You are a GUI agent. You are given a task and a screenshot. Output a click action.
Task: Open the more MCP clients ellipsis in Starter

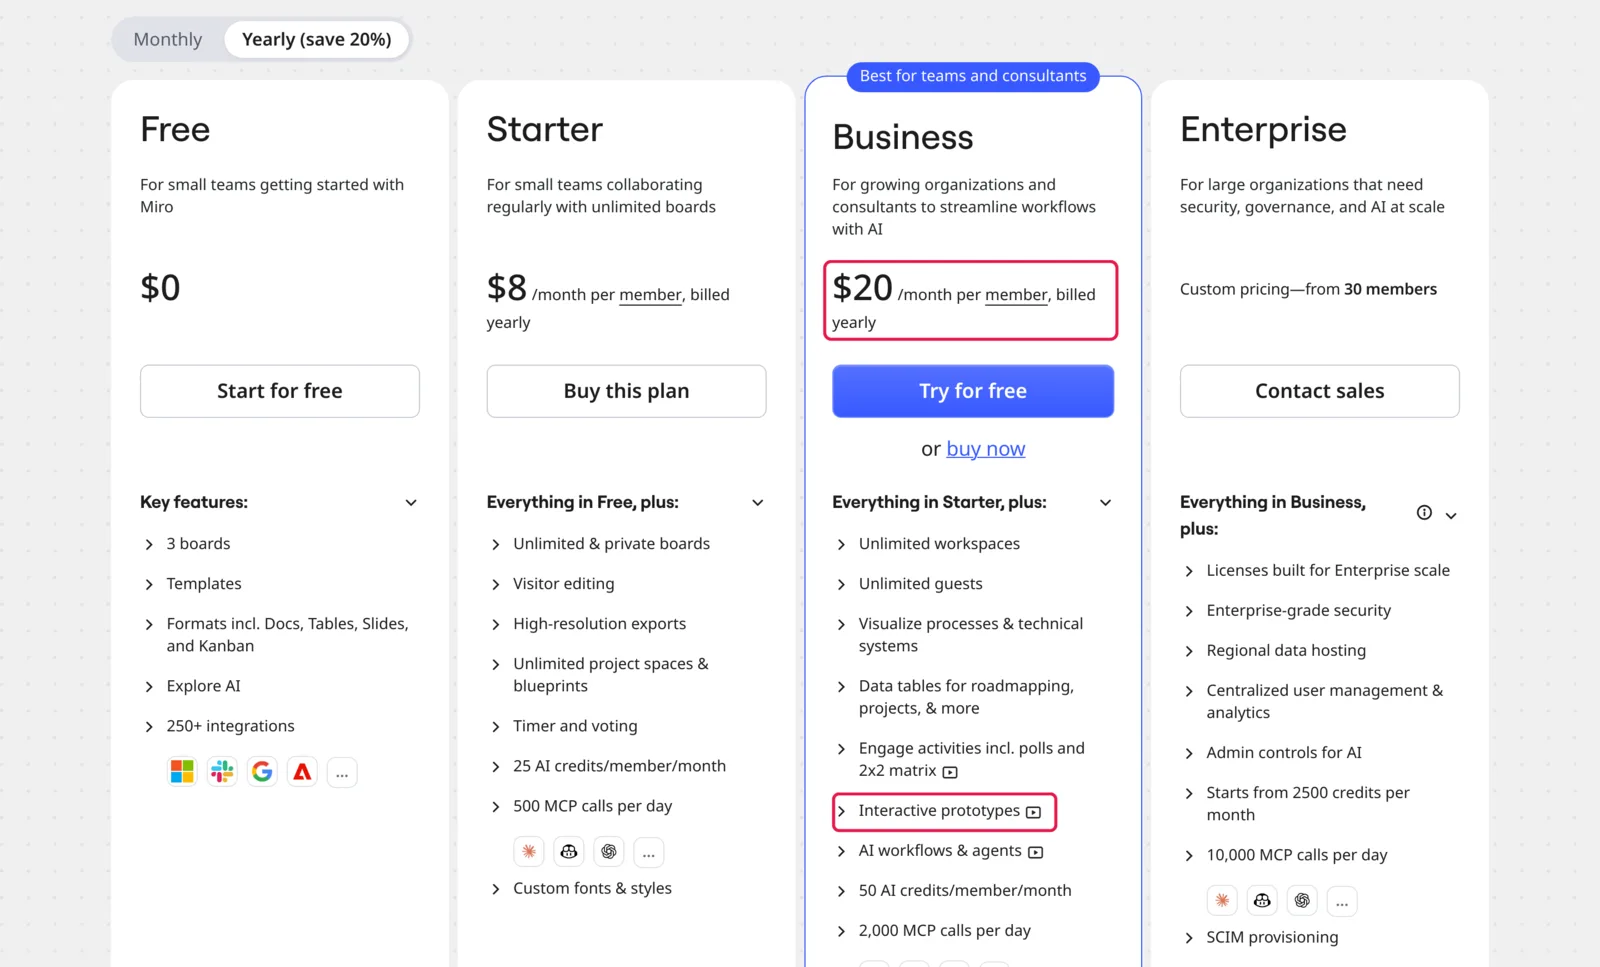pyautogui.click(x=649, y=851)
